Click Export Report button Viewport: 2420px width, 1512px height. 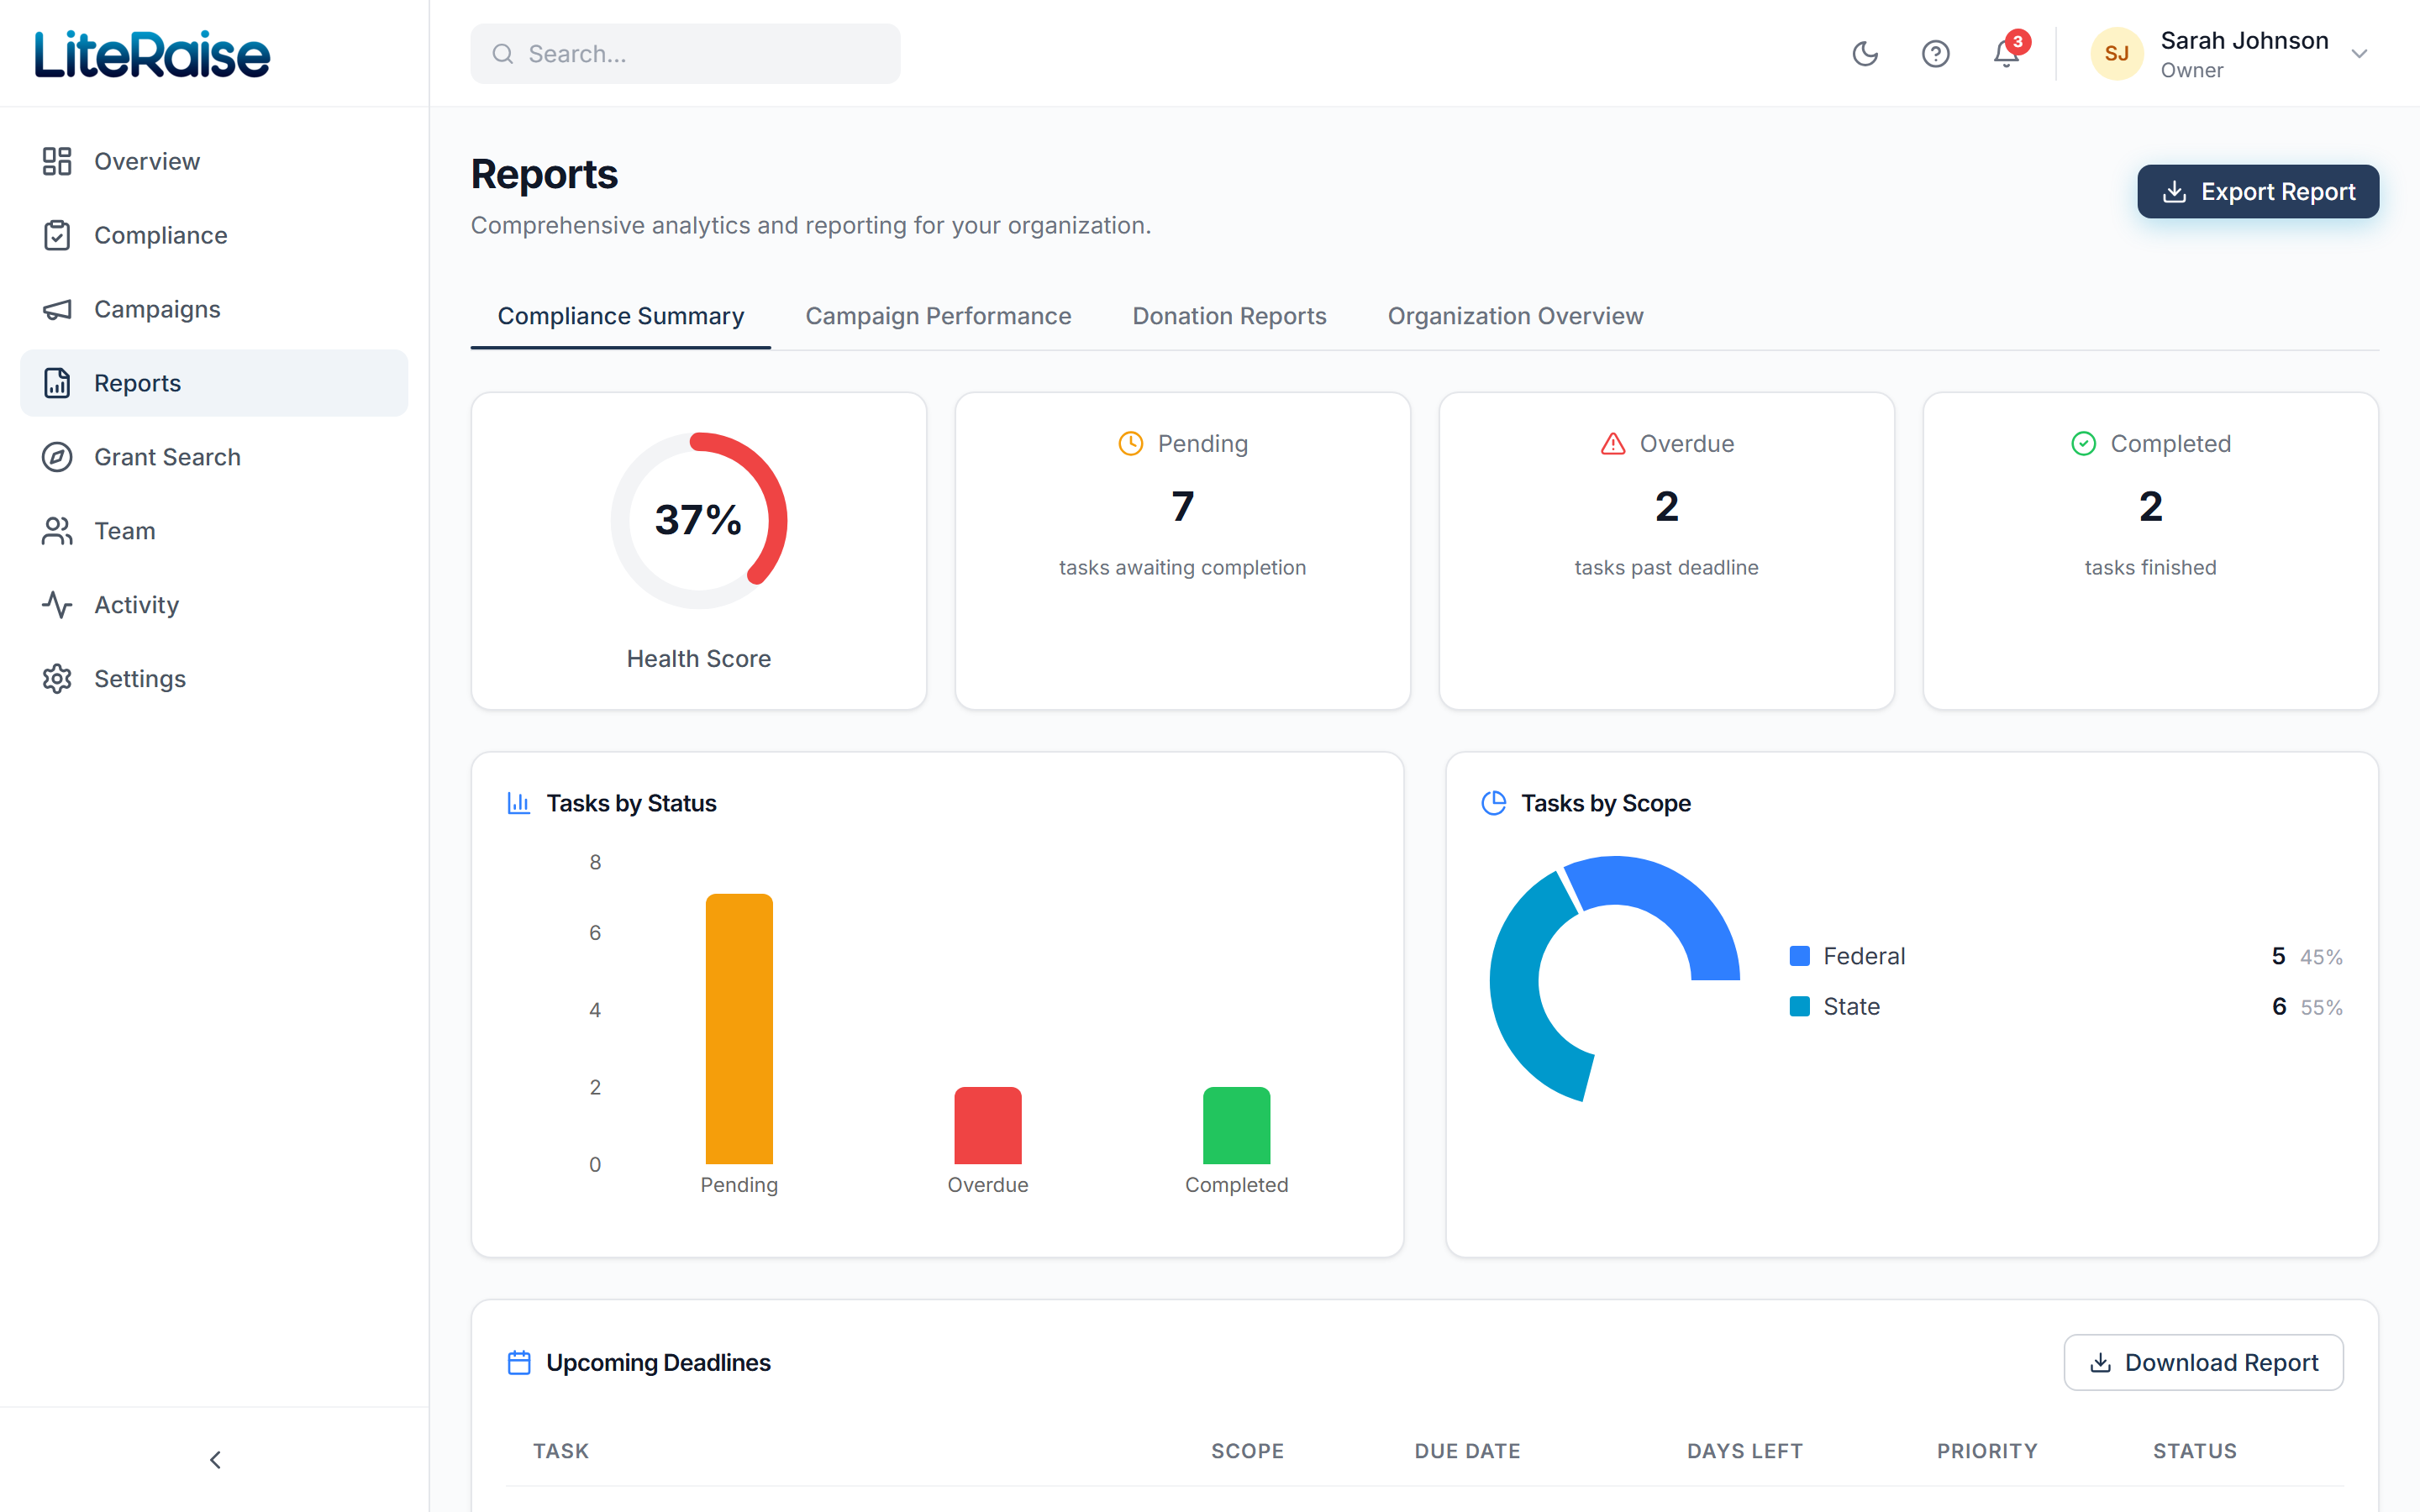click(2258, 191)
